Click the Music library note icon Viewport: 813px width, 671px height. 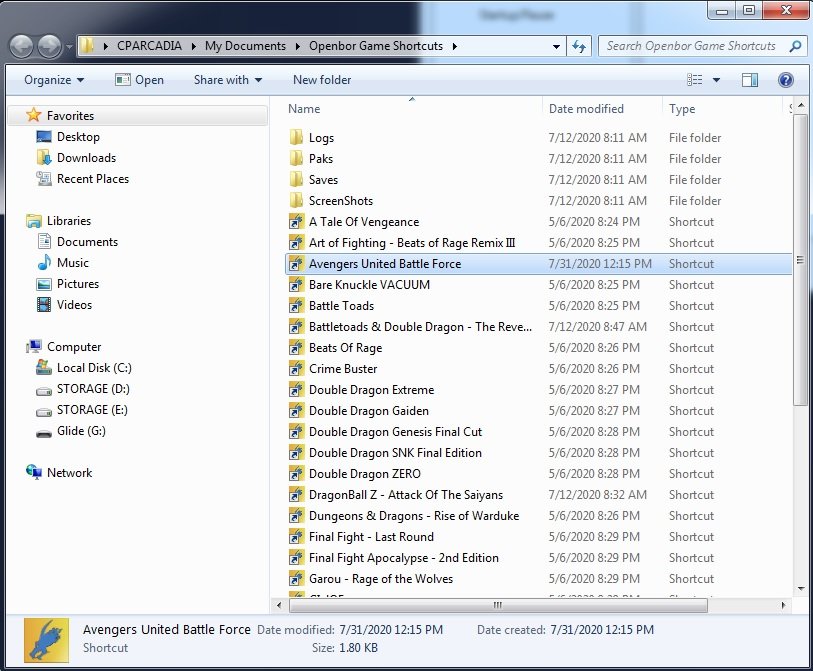coord(44,262)
